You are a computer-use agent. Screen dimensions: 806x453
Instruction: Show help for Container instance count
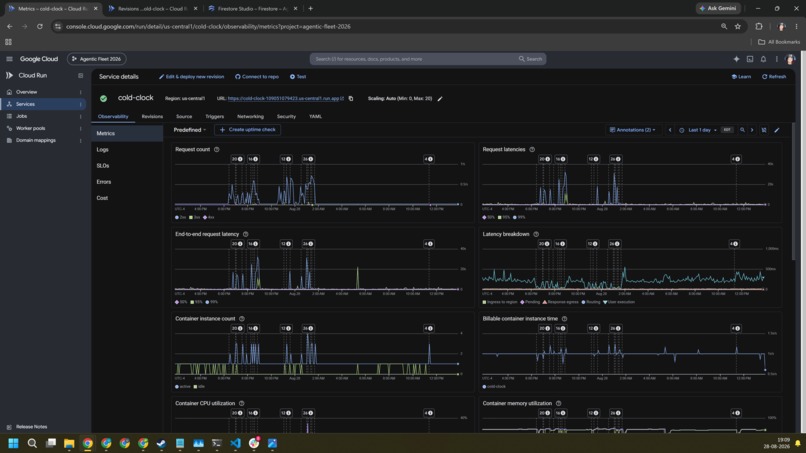[242, 319]
